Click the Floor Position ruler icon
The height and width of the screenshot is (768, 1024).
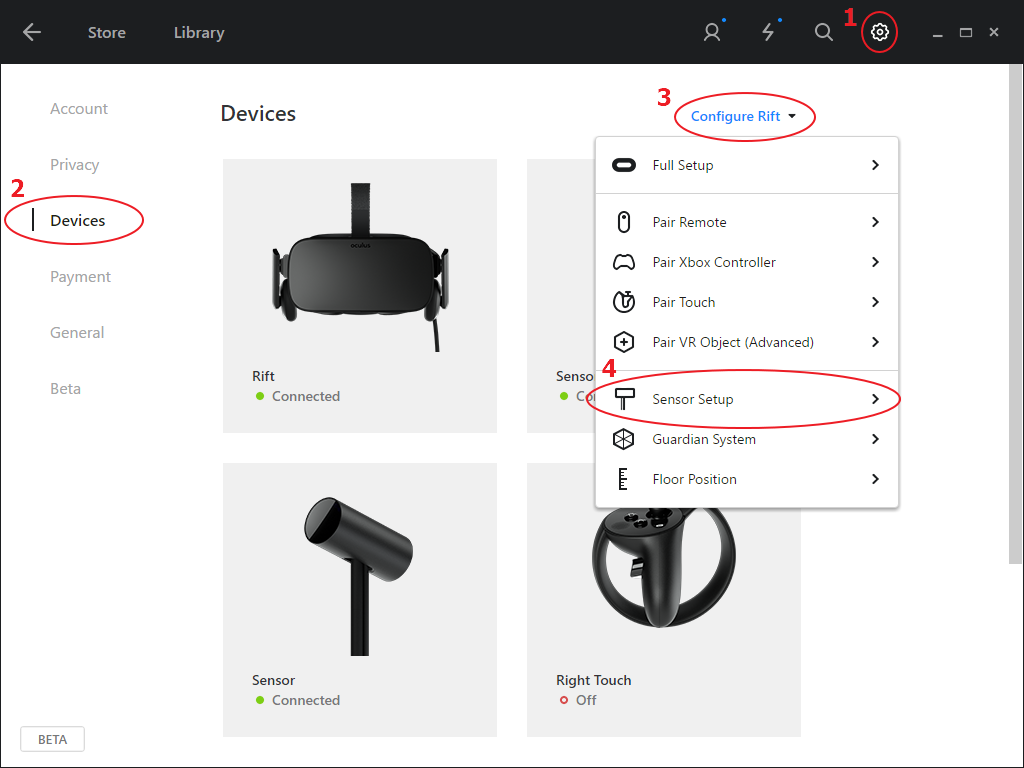pos(623,479)
